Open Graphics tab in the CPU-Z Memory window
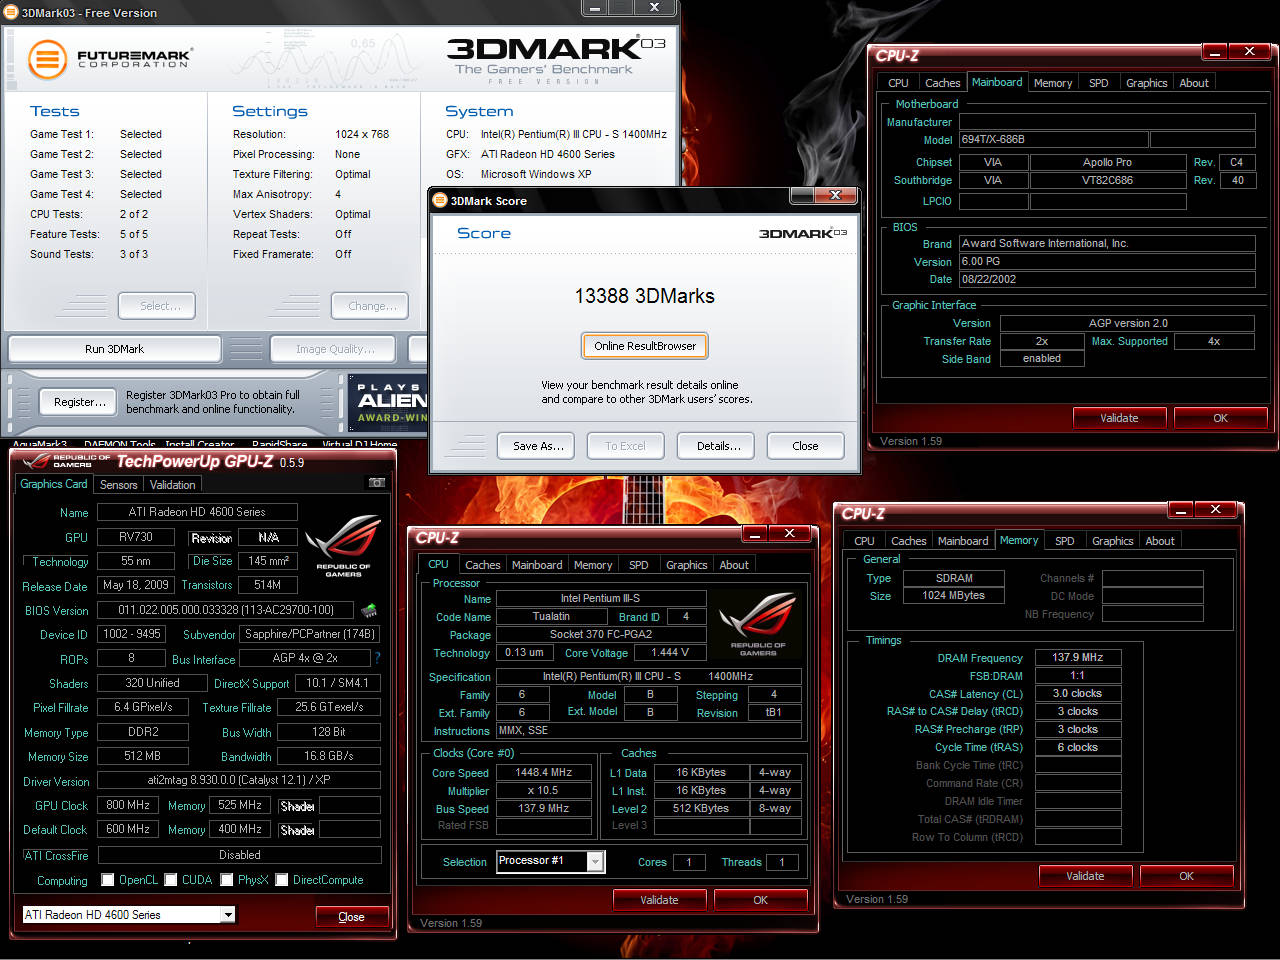The height and width of the screenshot is (960, 1280). point(1112,541)
